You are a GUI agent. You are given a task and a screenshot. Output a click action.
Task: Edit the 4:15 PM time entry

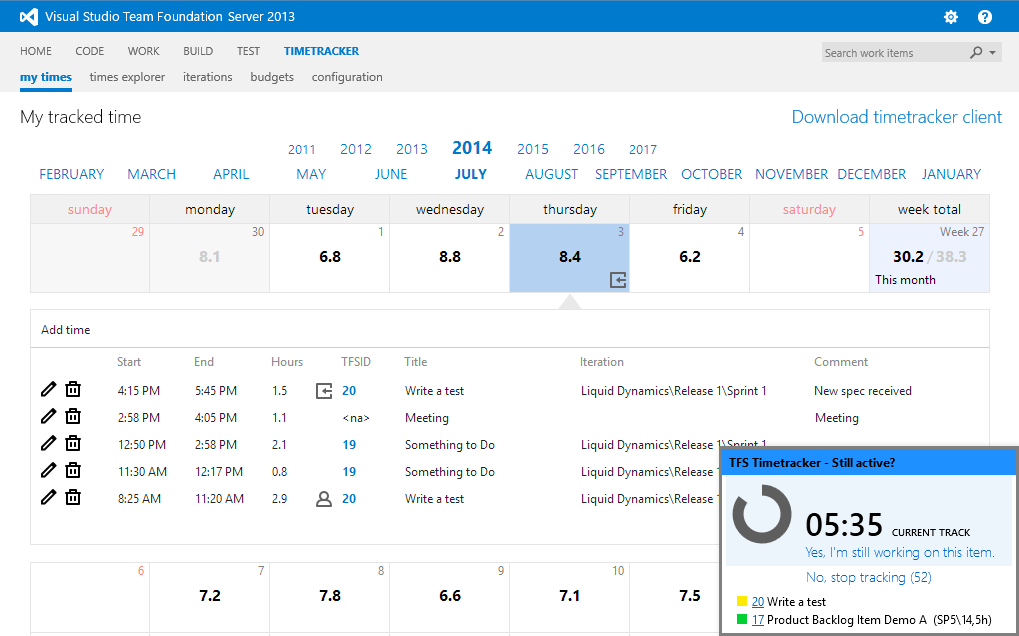(x=48, y=390)
